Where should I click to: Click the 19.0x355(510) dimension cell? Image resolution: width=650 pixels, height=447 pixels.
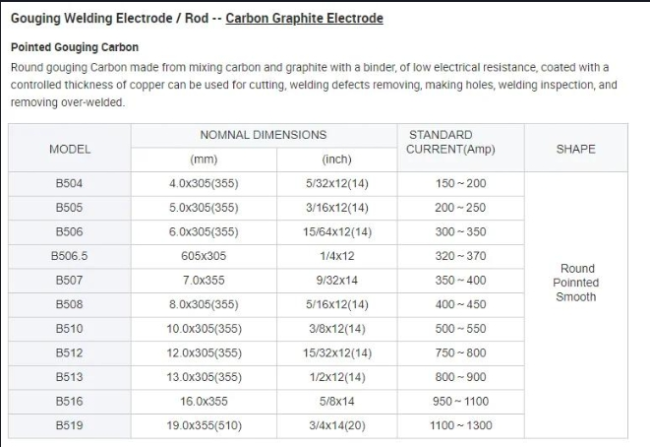pos(204,425)
